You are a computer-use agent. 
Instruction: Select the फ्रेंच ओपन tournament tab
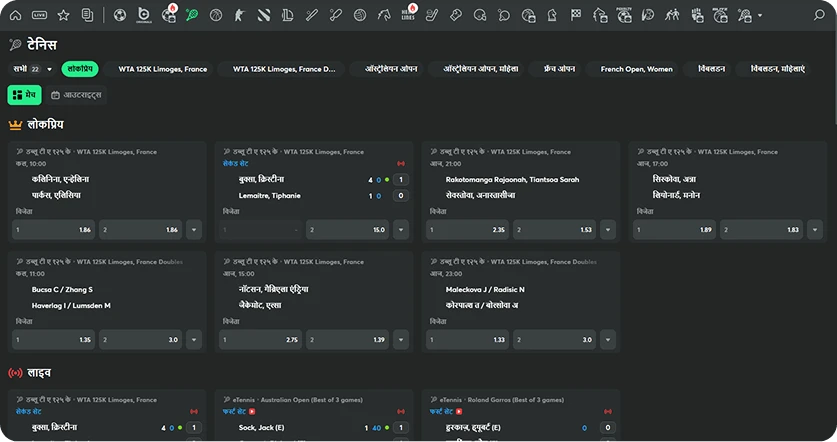pos(559,69)
